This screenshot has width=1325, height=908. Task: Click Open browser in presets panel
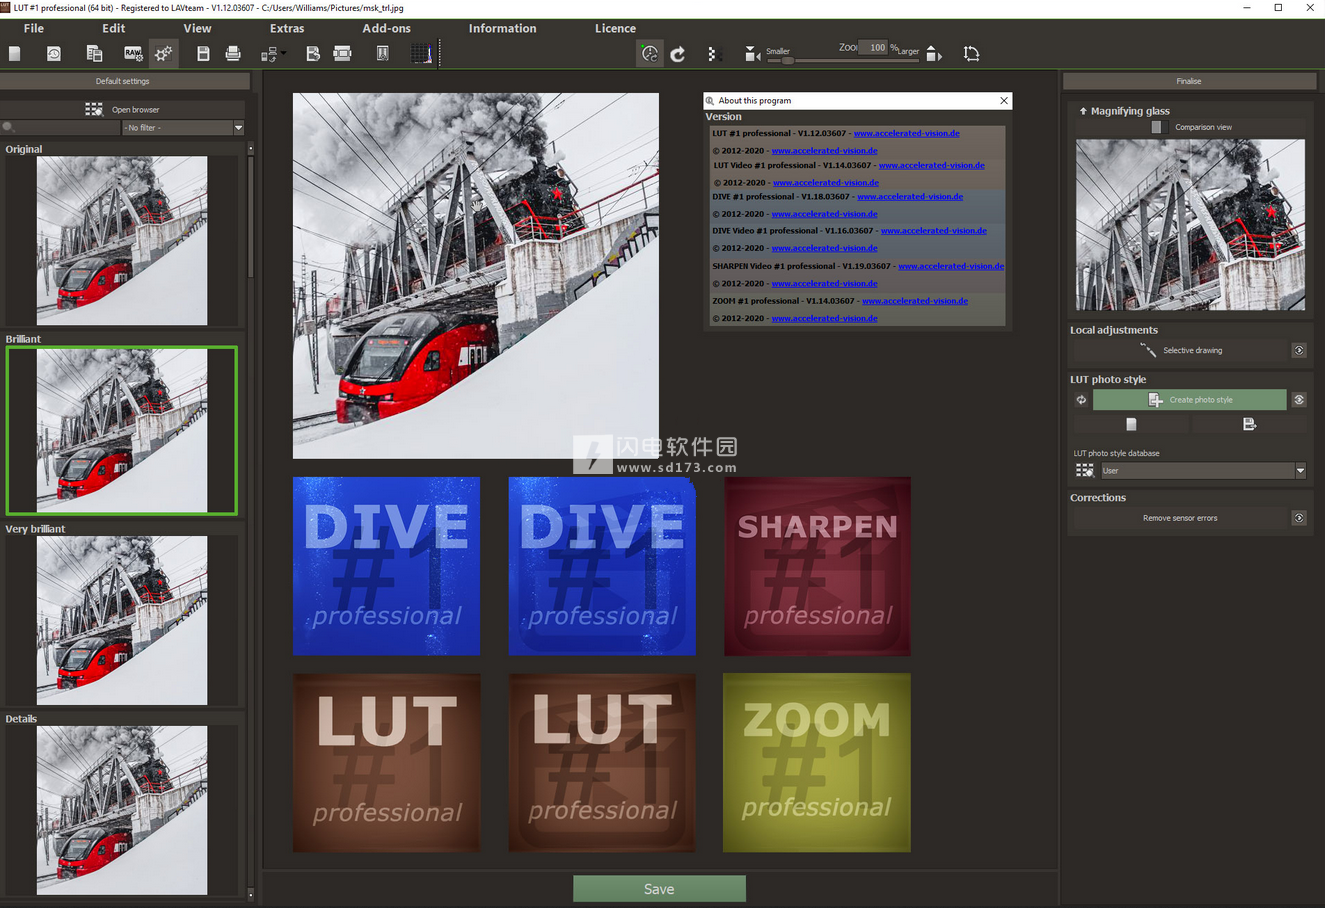point(123,109)
